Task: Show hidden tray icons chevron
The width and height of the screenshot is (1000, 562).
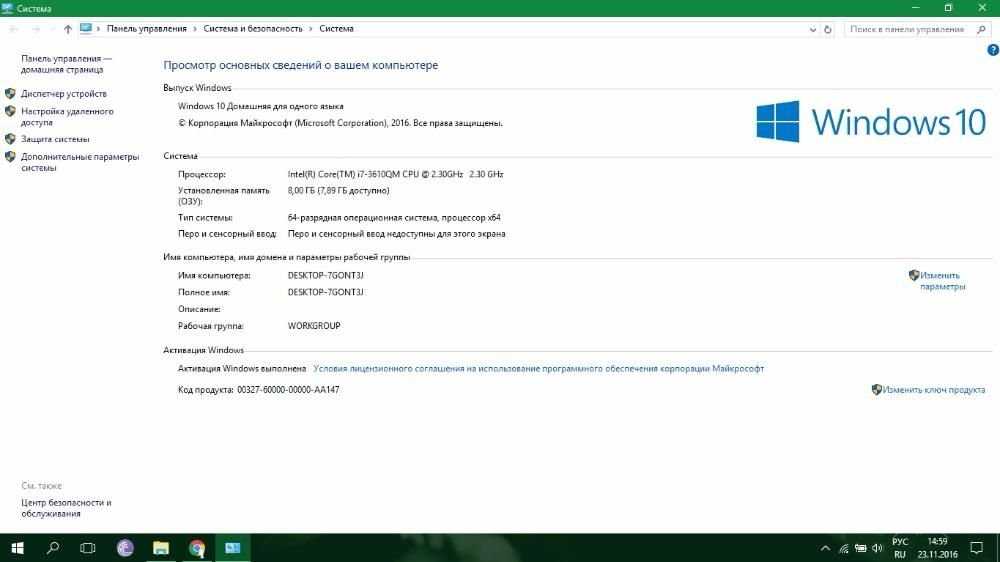Action: pyautogui.click(x=825, y=549)
